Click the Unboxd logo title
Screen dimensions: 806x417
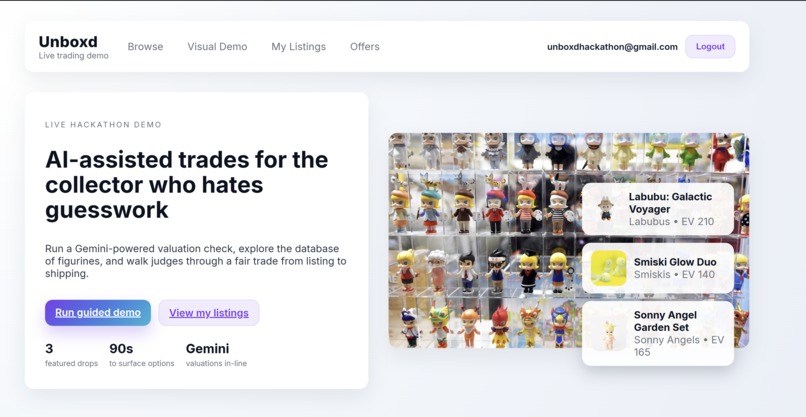coord(68,42)
